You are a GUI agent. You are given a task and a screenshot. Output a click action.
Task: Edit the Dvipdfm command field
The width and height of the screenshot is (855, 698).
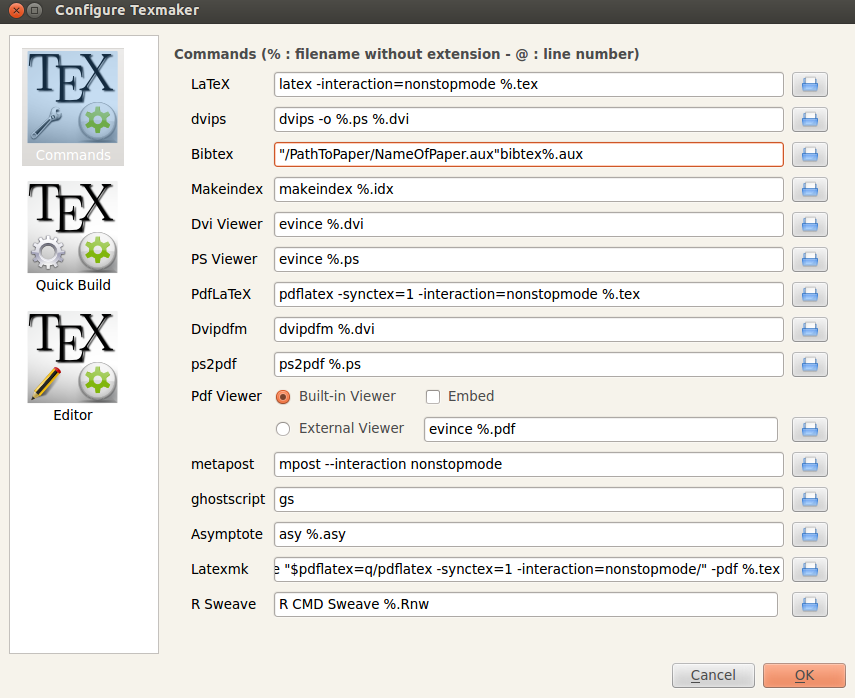coord(528,329)
